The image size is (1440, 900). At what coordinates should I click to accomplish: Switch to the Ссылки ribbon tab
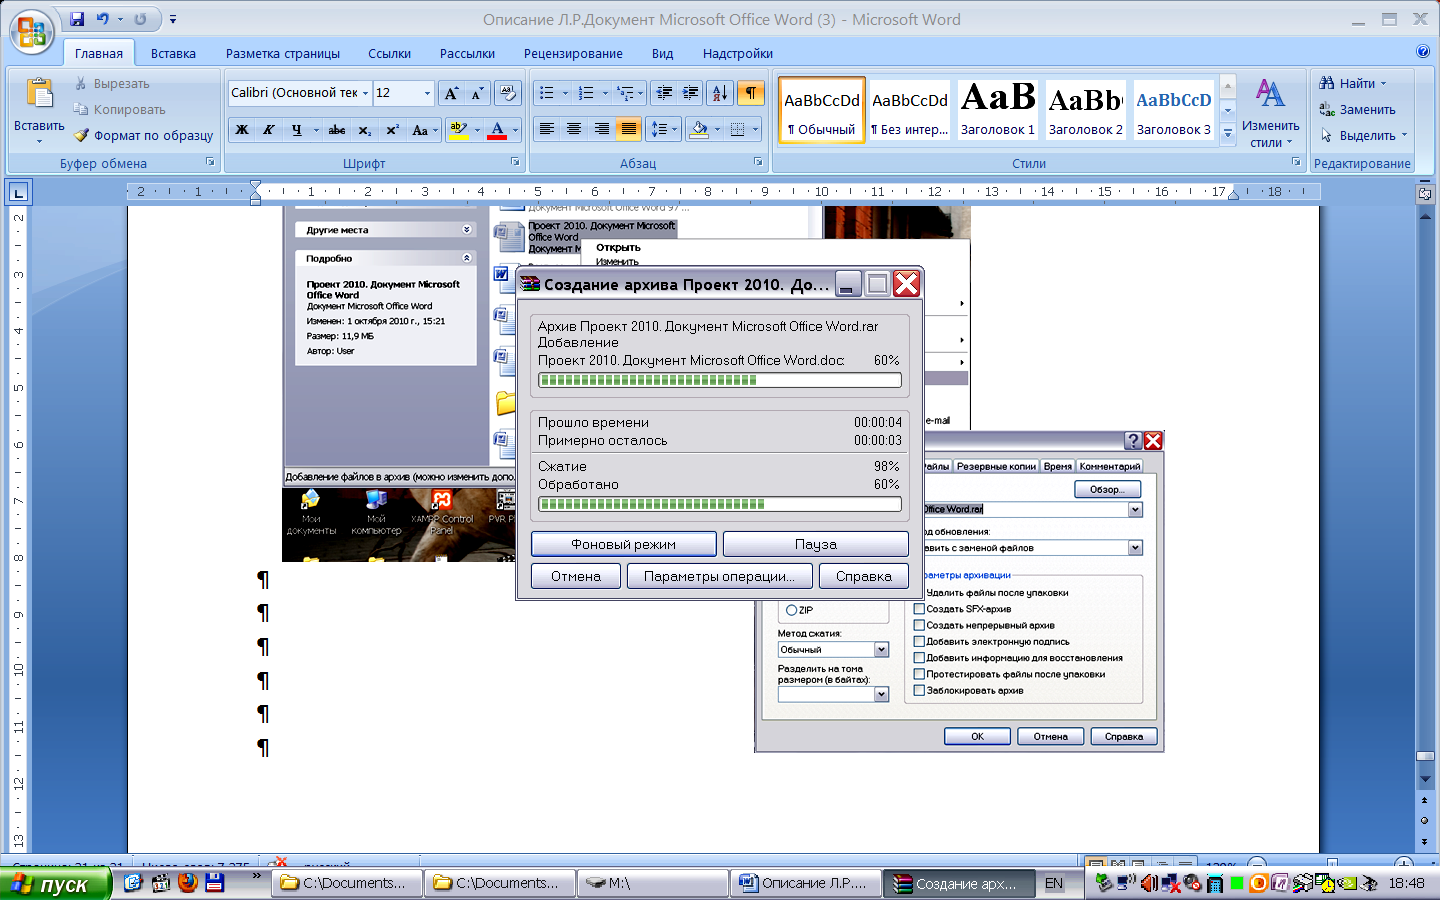[389, 54]
